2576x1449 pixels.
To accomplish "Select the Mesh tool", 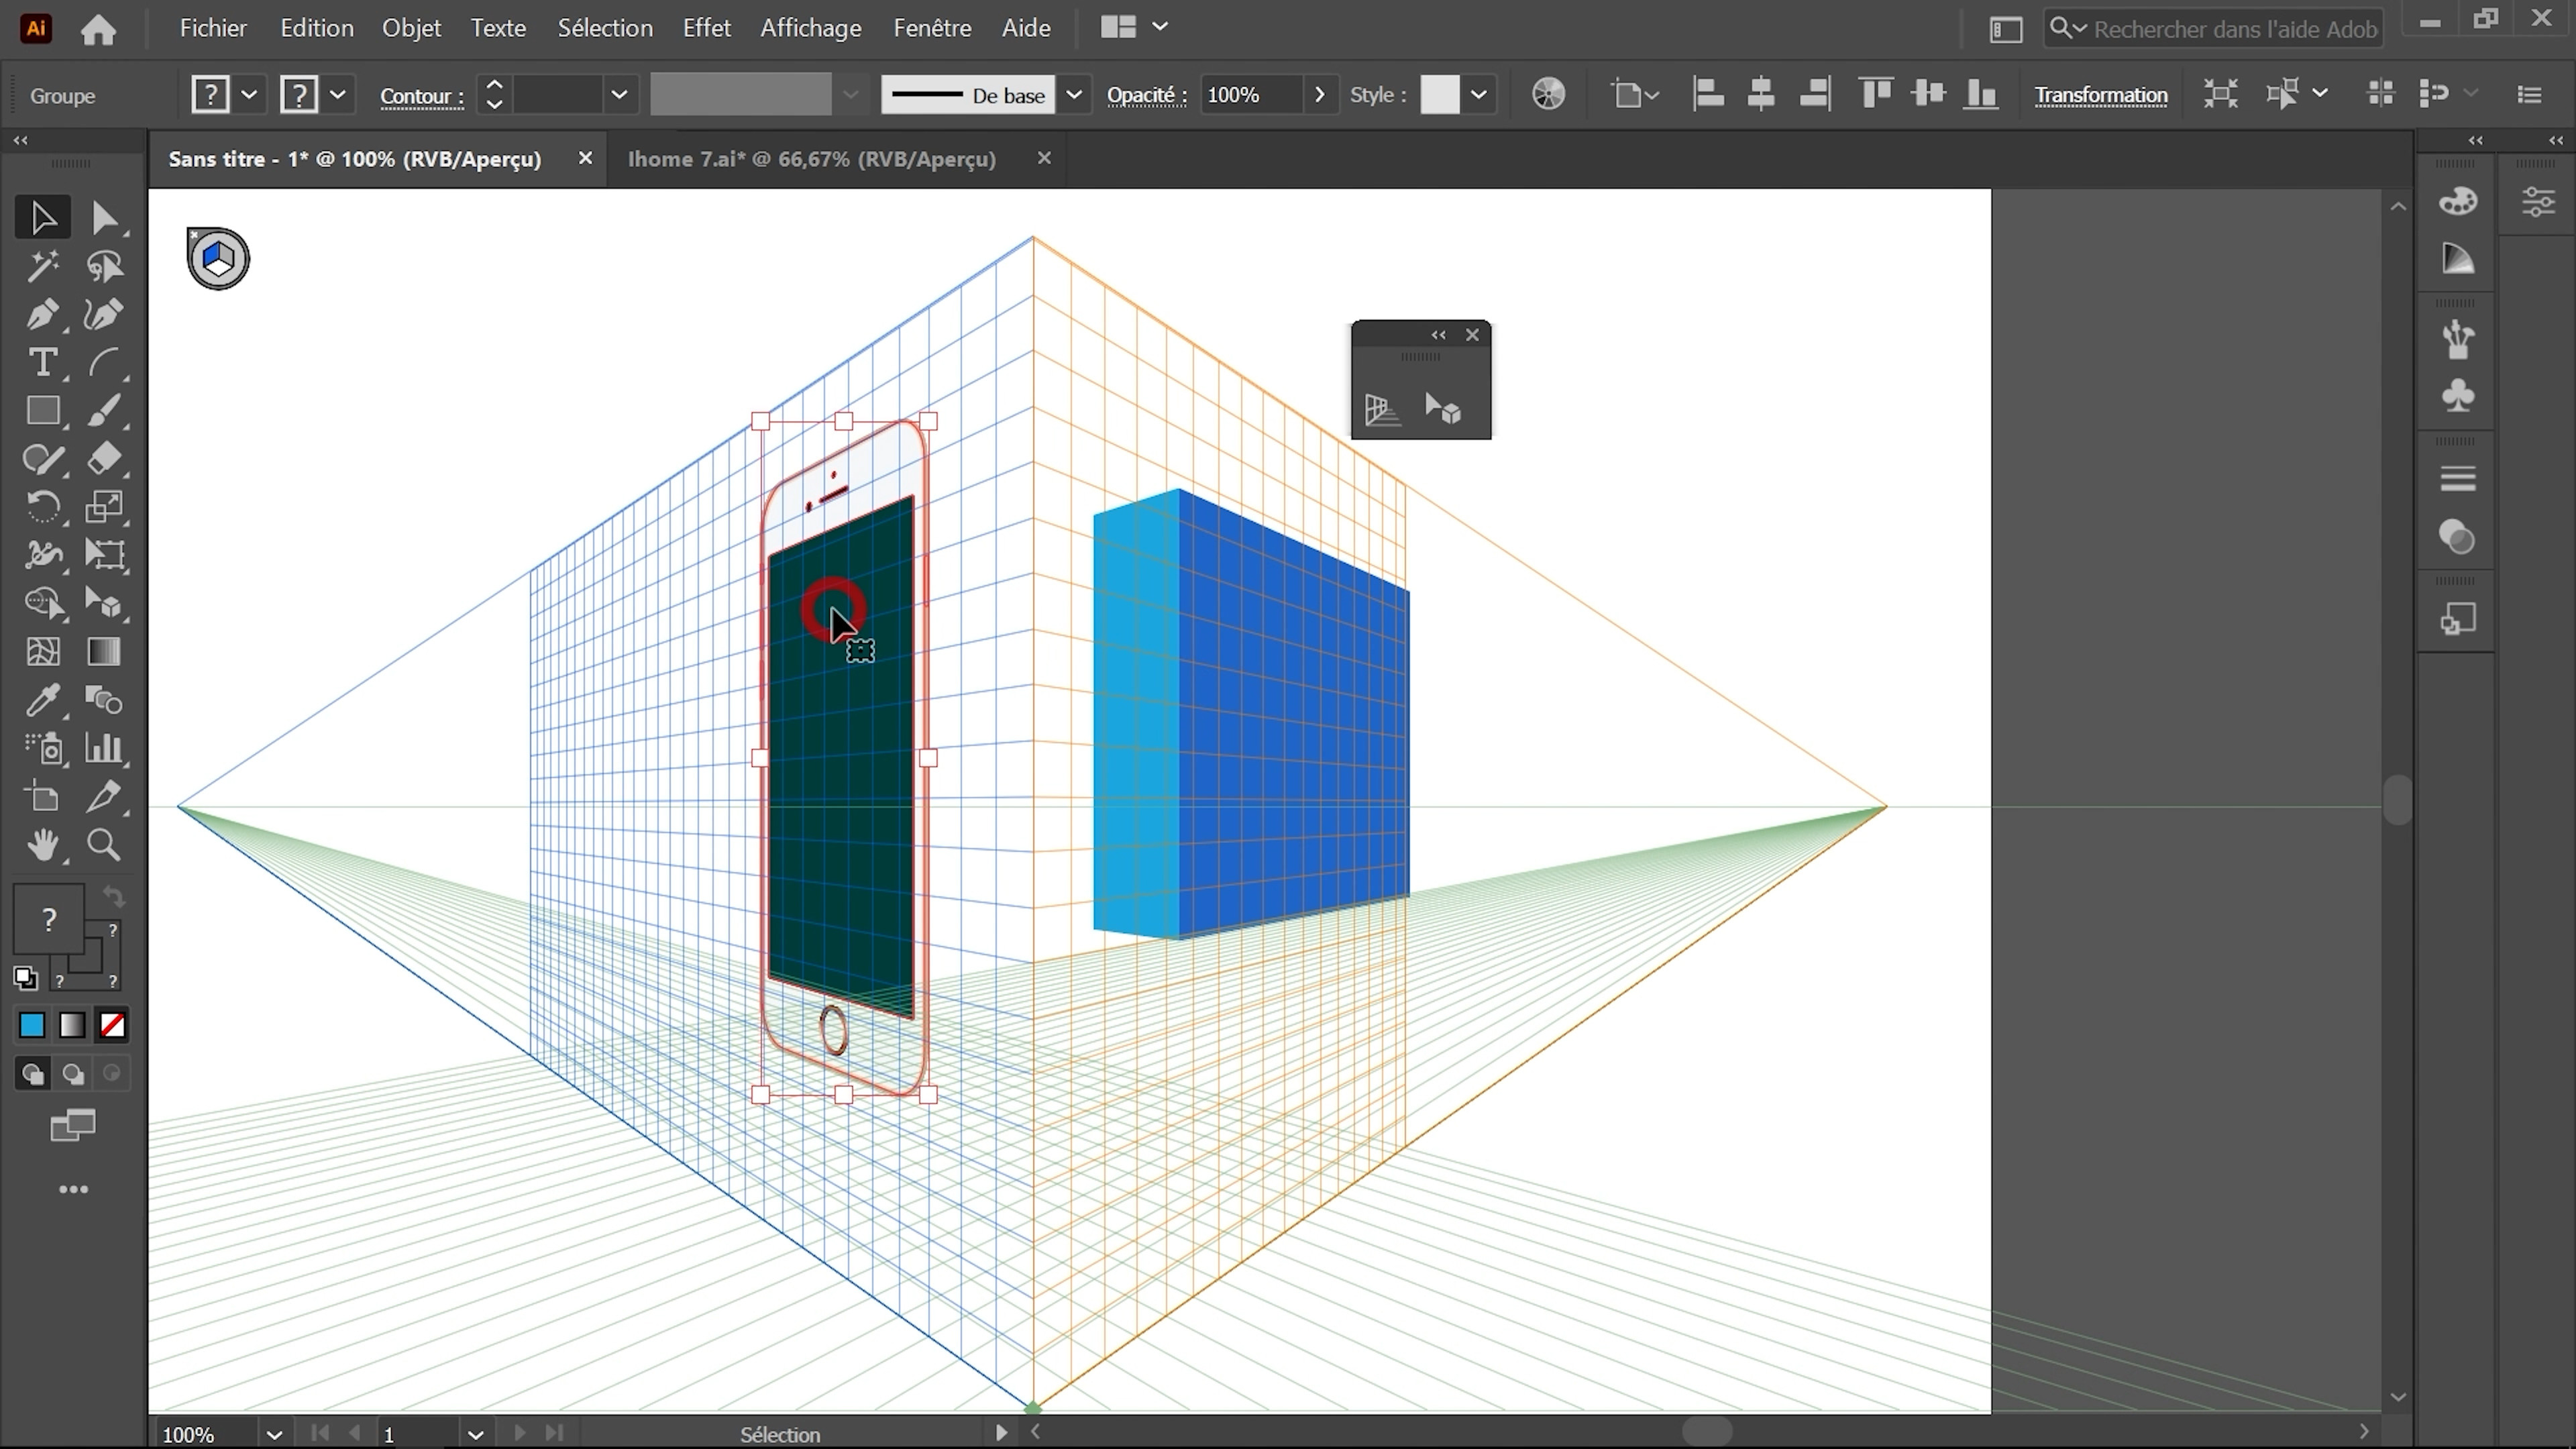I will point(42,652).
